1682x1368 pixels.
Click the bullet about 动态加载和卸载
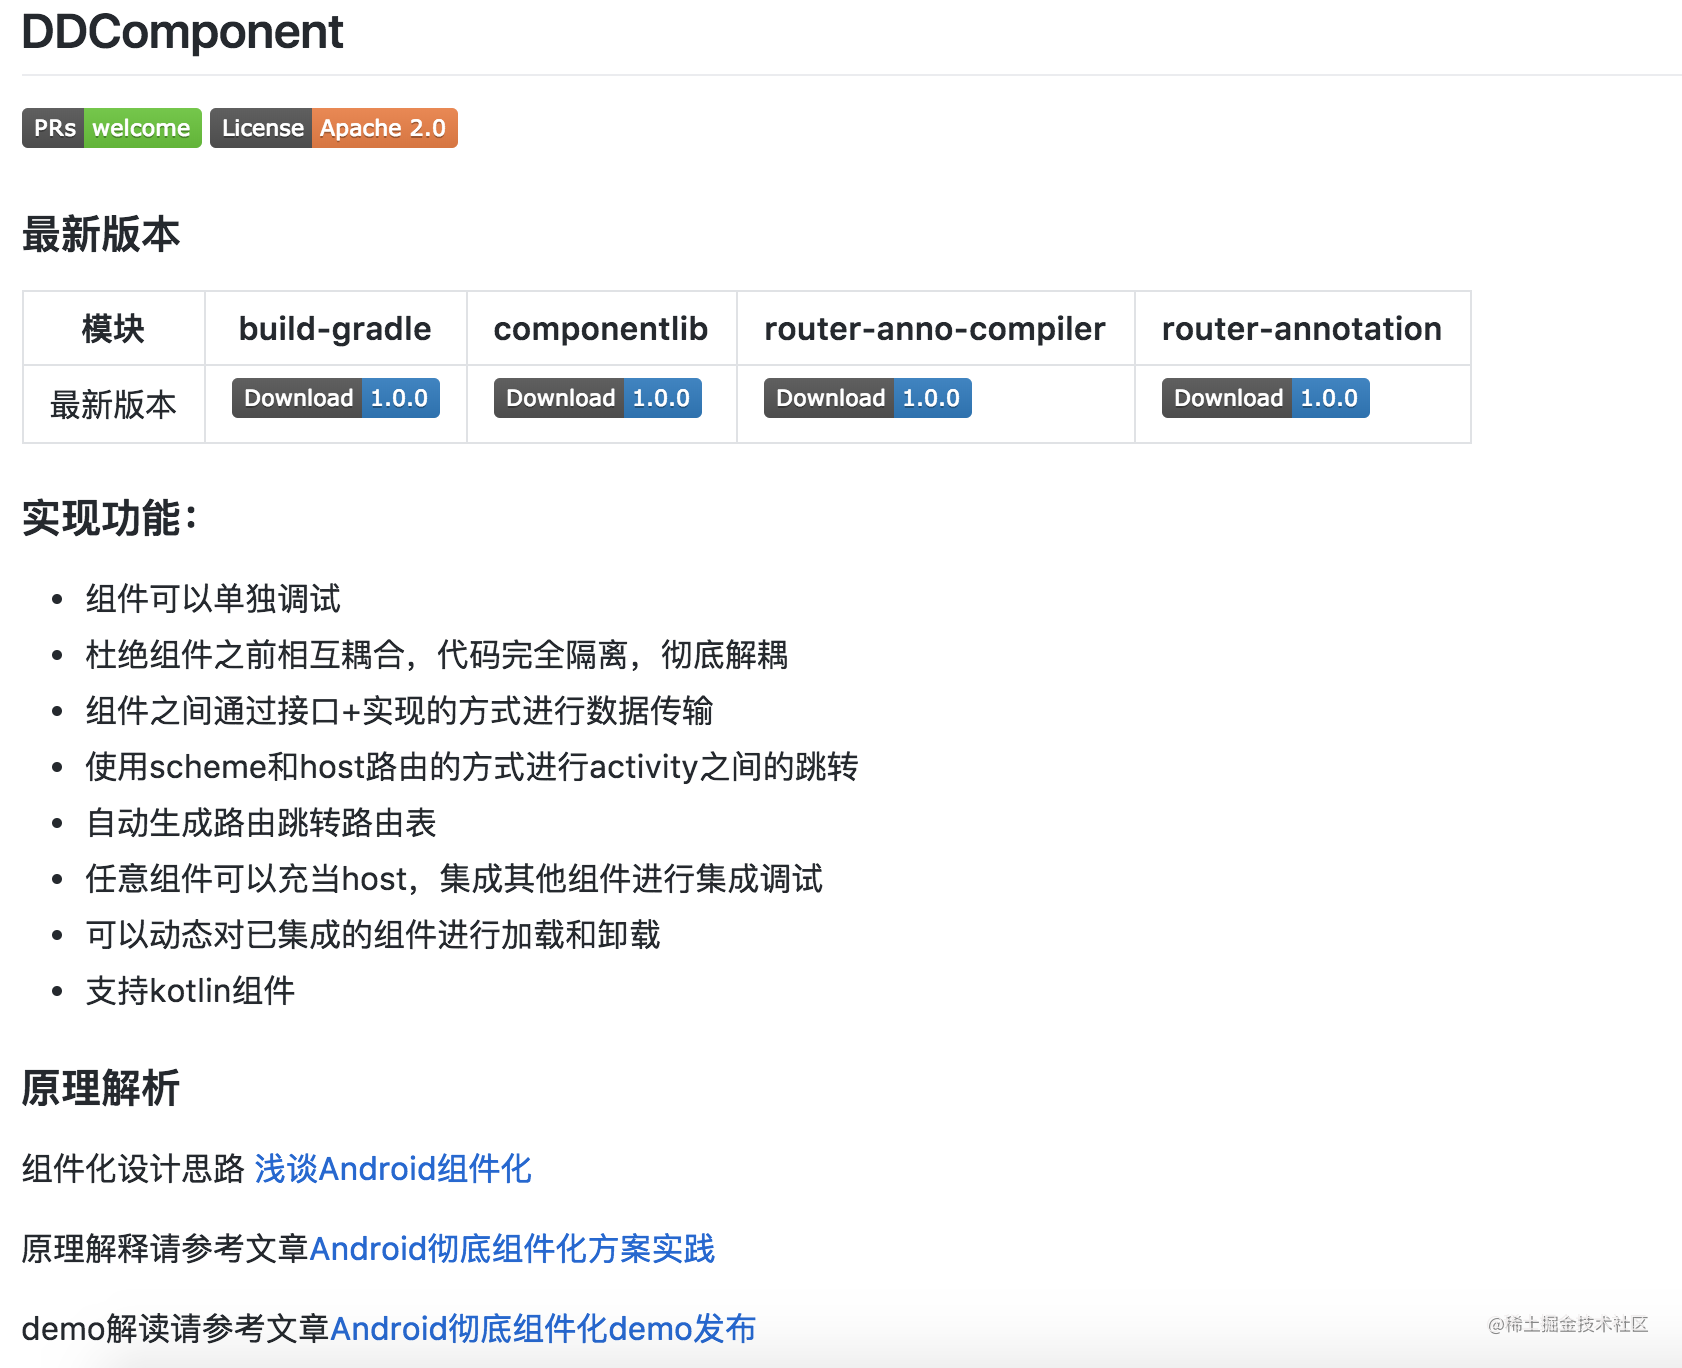tap(373, 935)
